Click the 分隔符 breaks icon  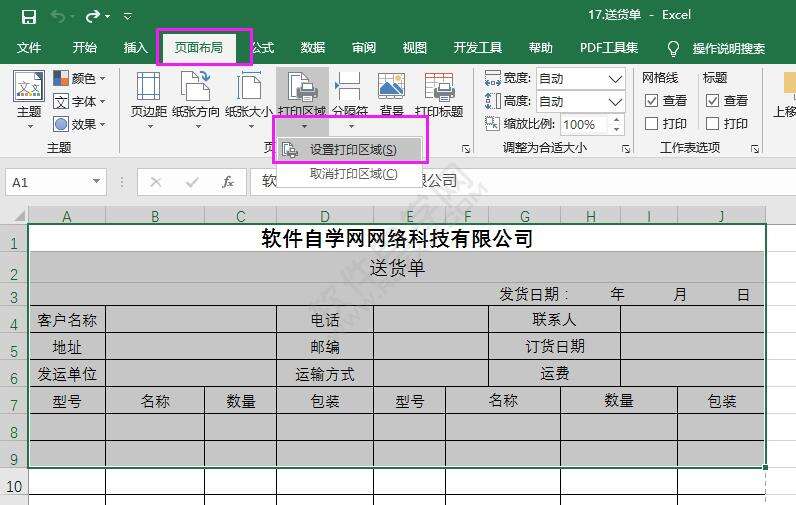pos(349,86)
